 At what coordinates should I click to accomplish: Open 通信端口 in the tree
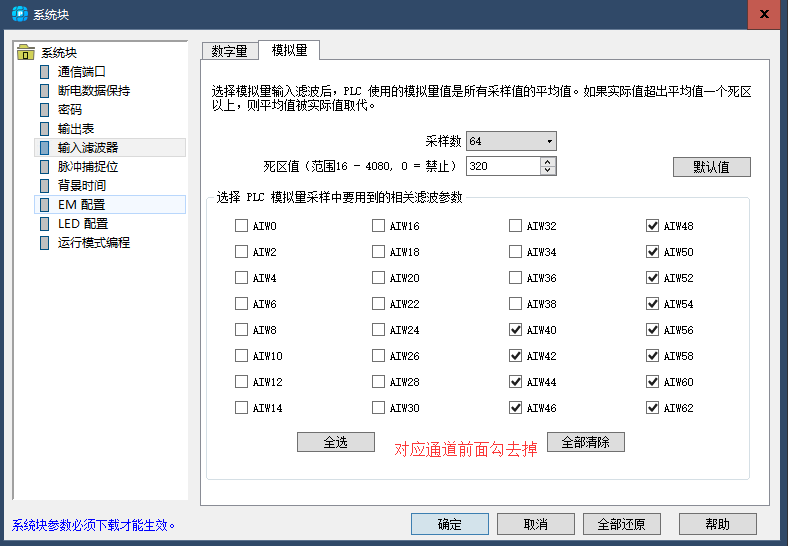click(x=82, y=71)
